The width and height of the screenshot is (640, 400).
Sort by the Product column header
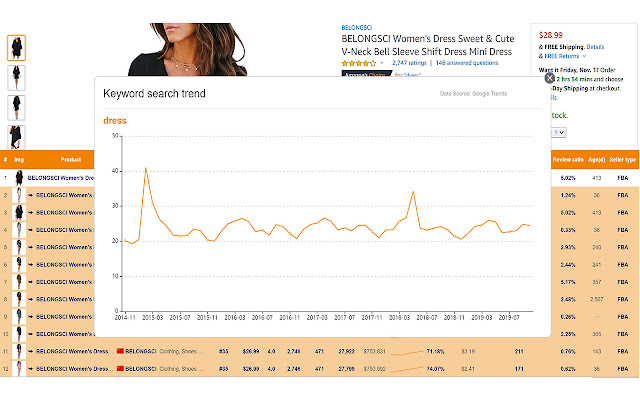point(71,160)
